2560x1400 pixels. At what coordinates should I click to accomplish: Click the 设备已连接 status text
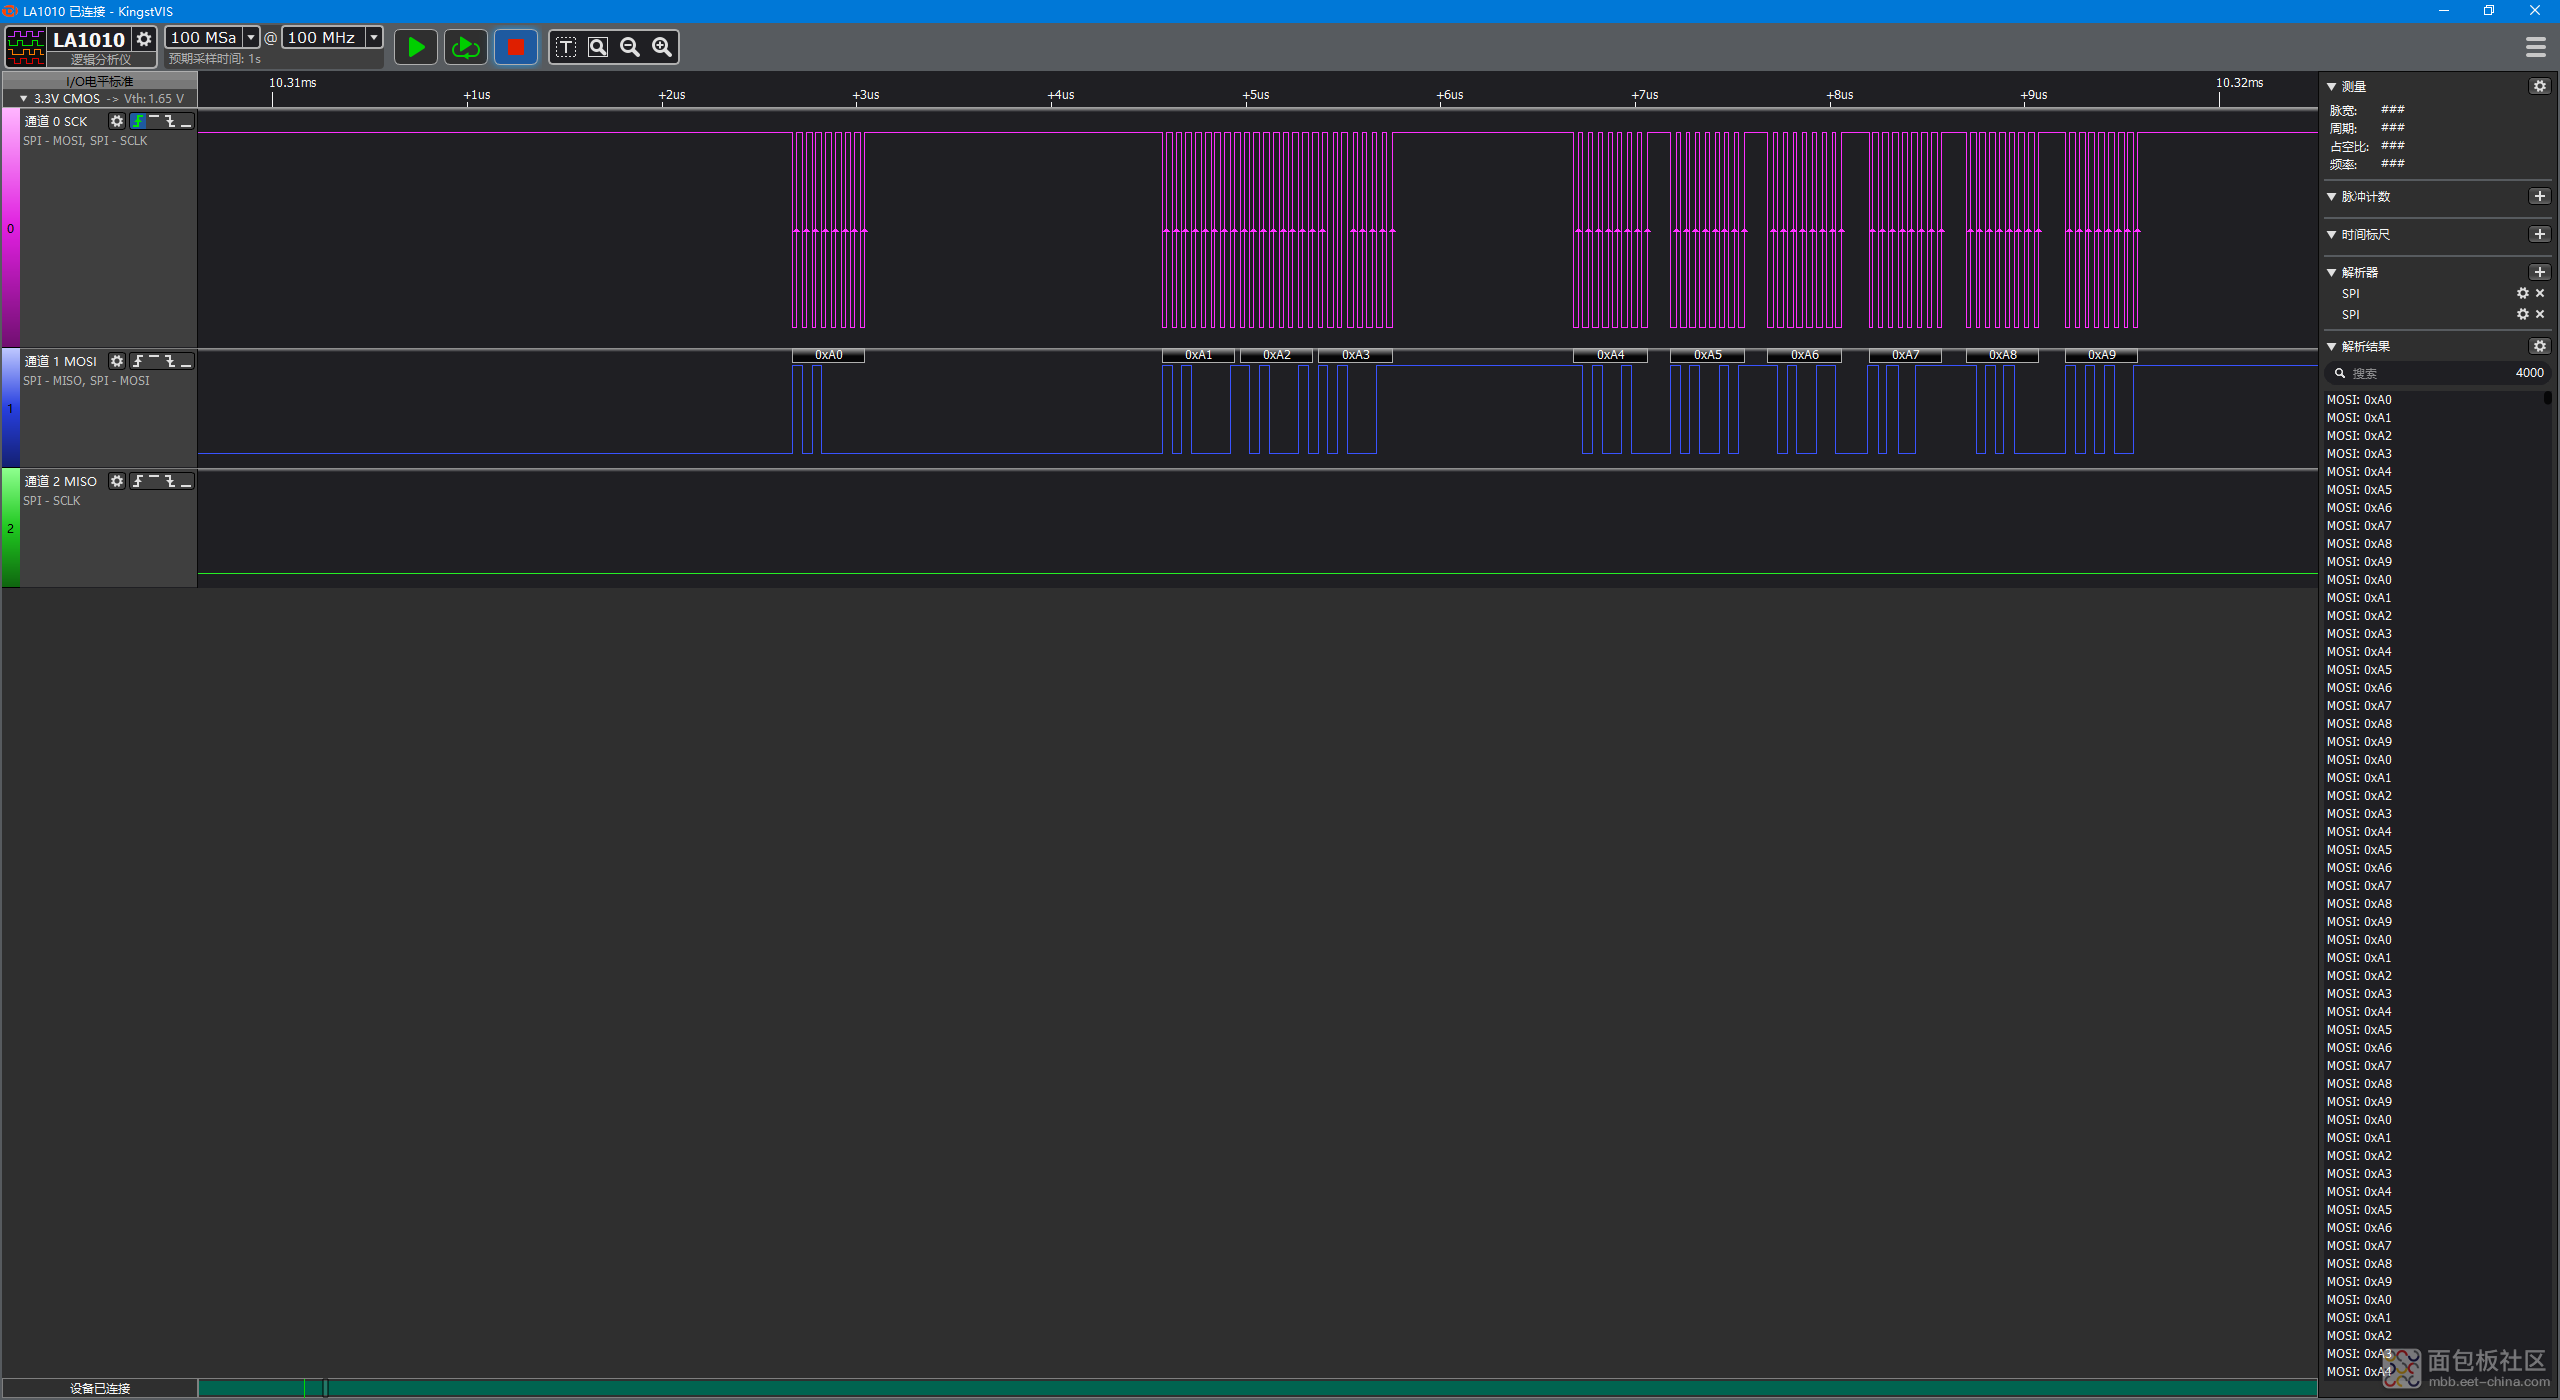click(100, 1388)
